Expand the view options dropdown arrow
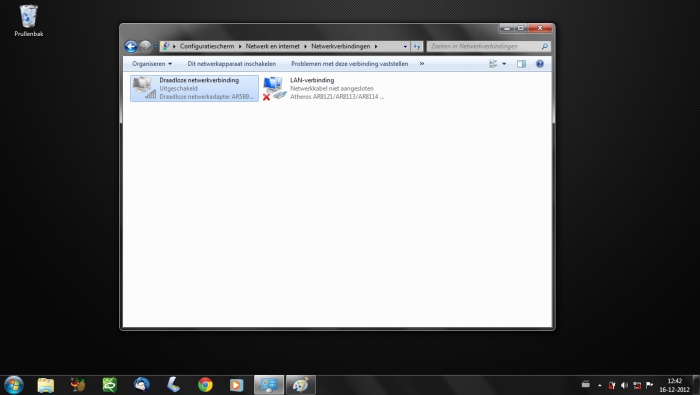The height and width of the screenshot is (395, 700). [x=504, y=64]
